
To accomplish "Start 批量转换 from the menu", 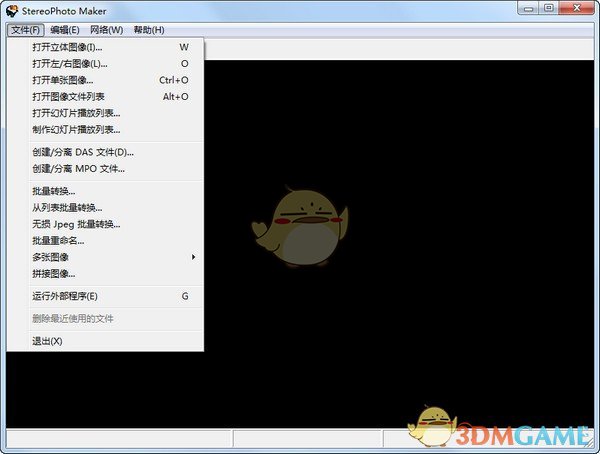I will pos(54,191).
